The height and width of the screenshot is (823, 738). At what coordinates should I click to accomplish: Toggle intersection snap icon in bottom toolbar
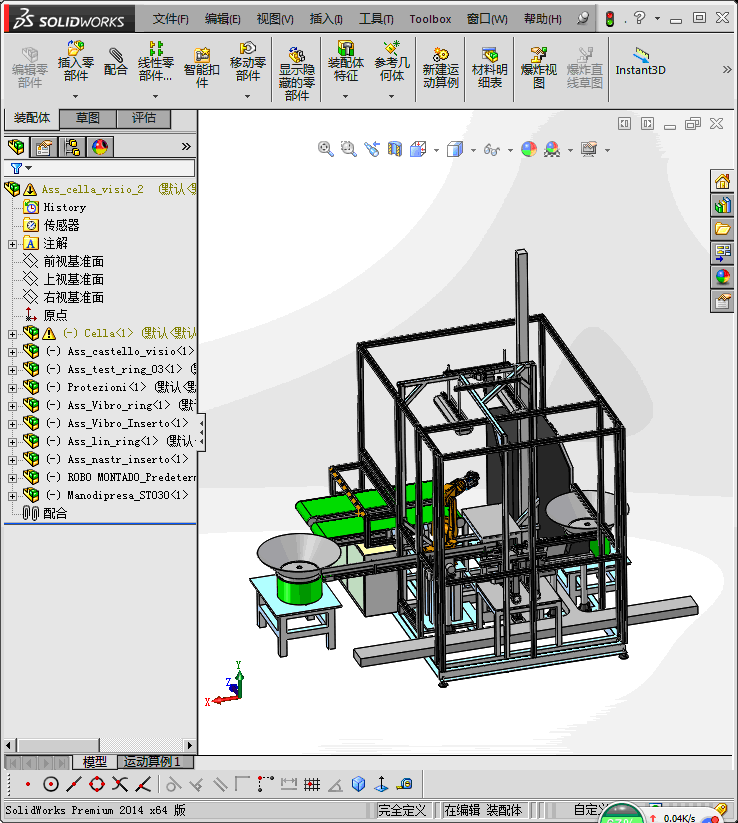(120, 784)
